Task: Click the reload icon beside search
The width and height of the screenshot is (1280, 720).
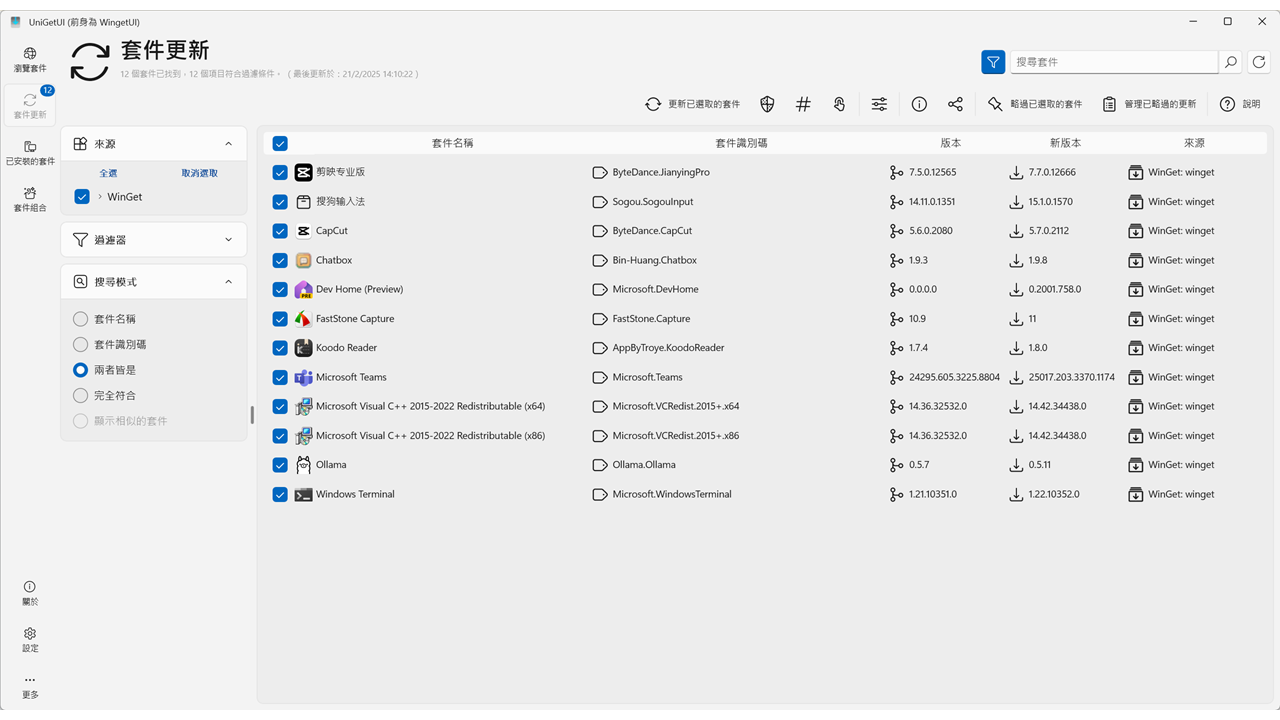Action: [x=1259, y=62]
